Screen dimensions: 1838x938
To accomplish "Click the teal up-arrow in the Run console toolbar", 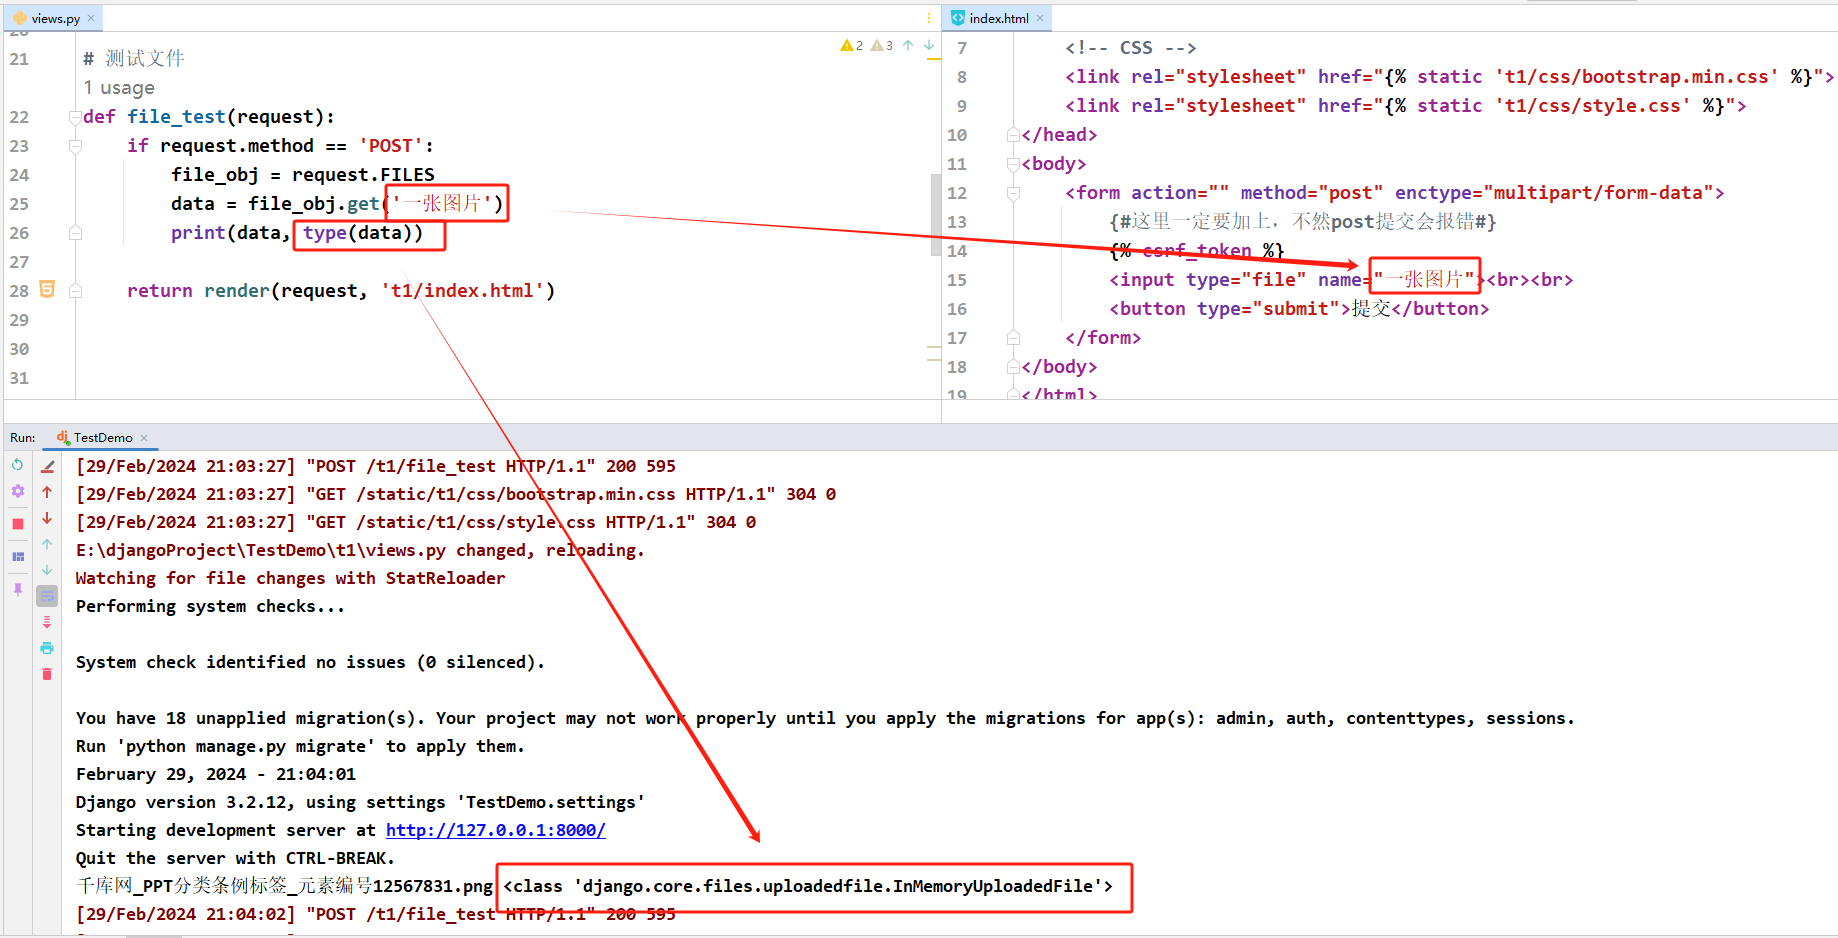I will [x=47, y=544].
